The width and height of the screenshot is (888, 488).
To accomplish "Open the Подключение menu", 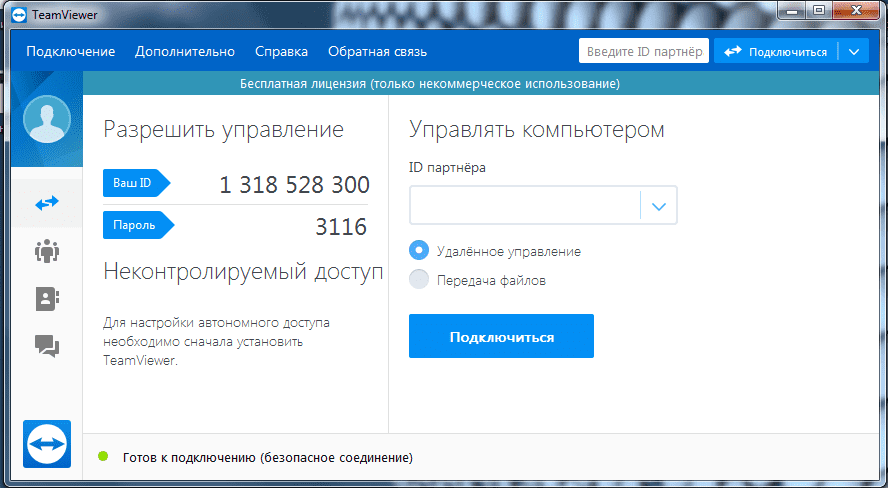I will coord(71,52).
